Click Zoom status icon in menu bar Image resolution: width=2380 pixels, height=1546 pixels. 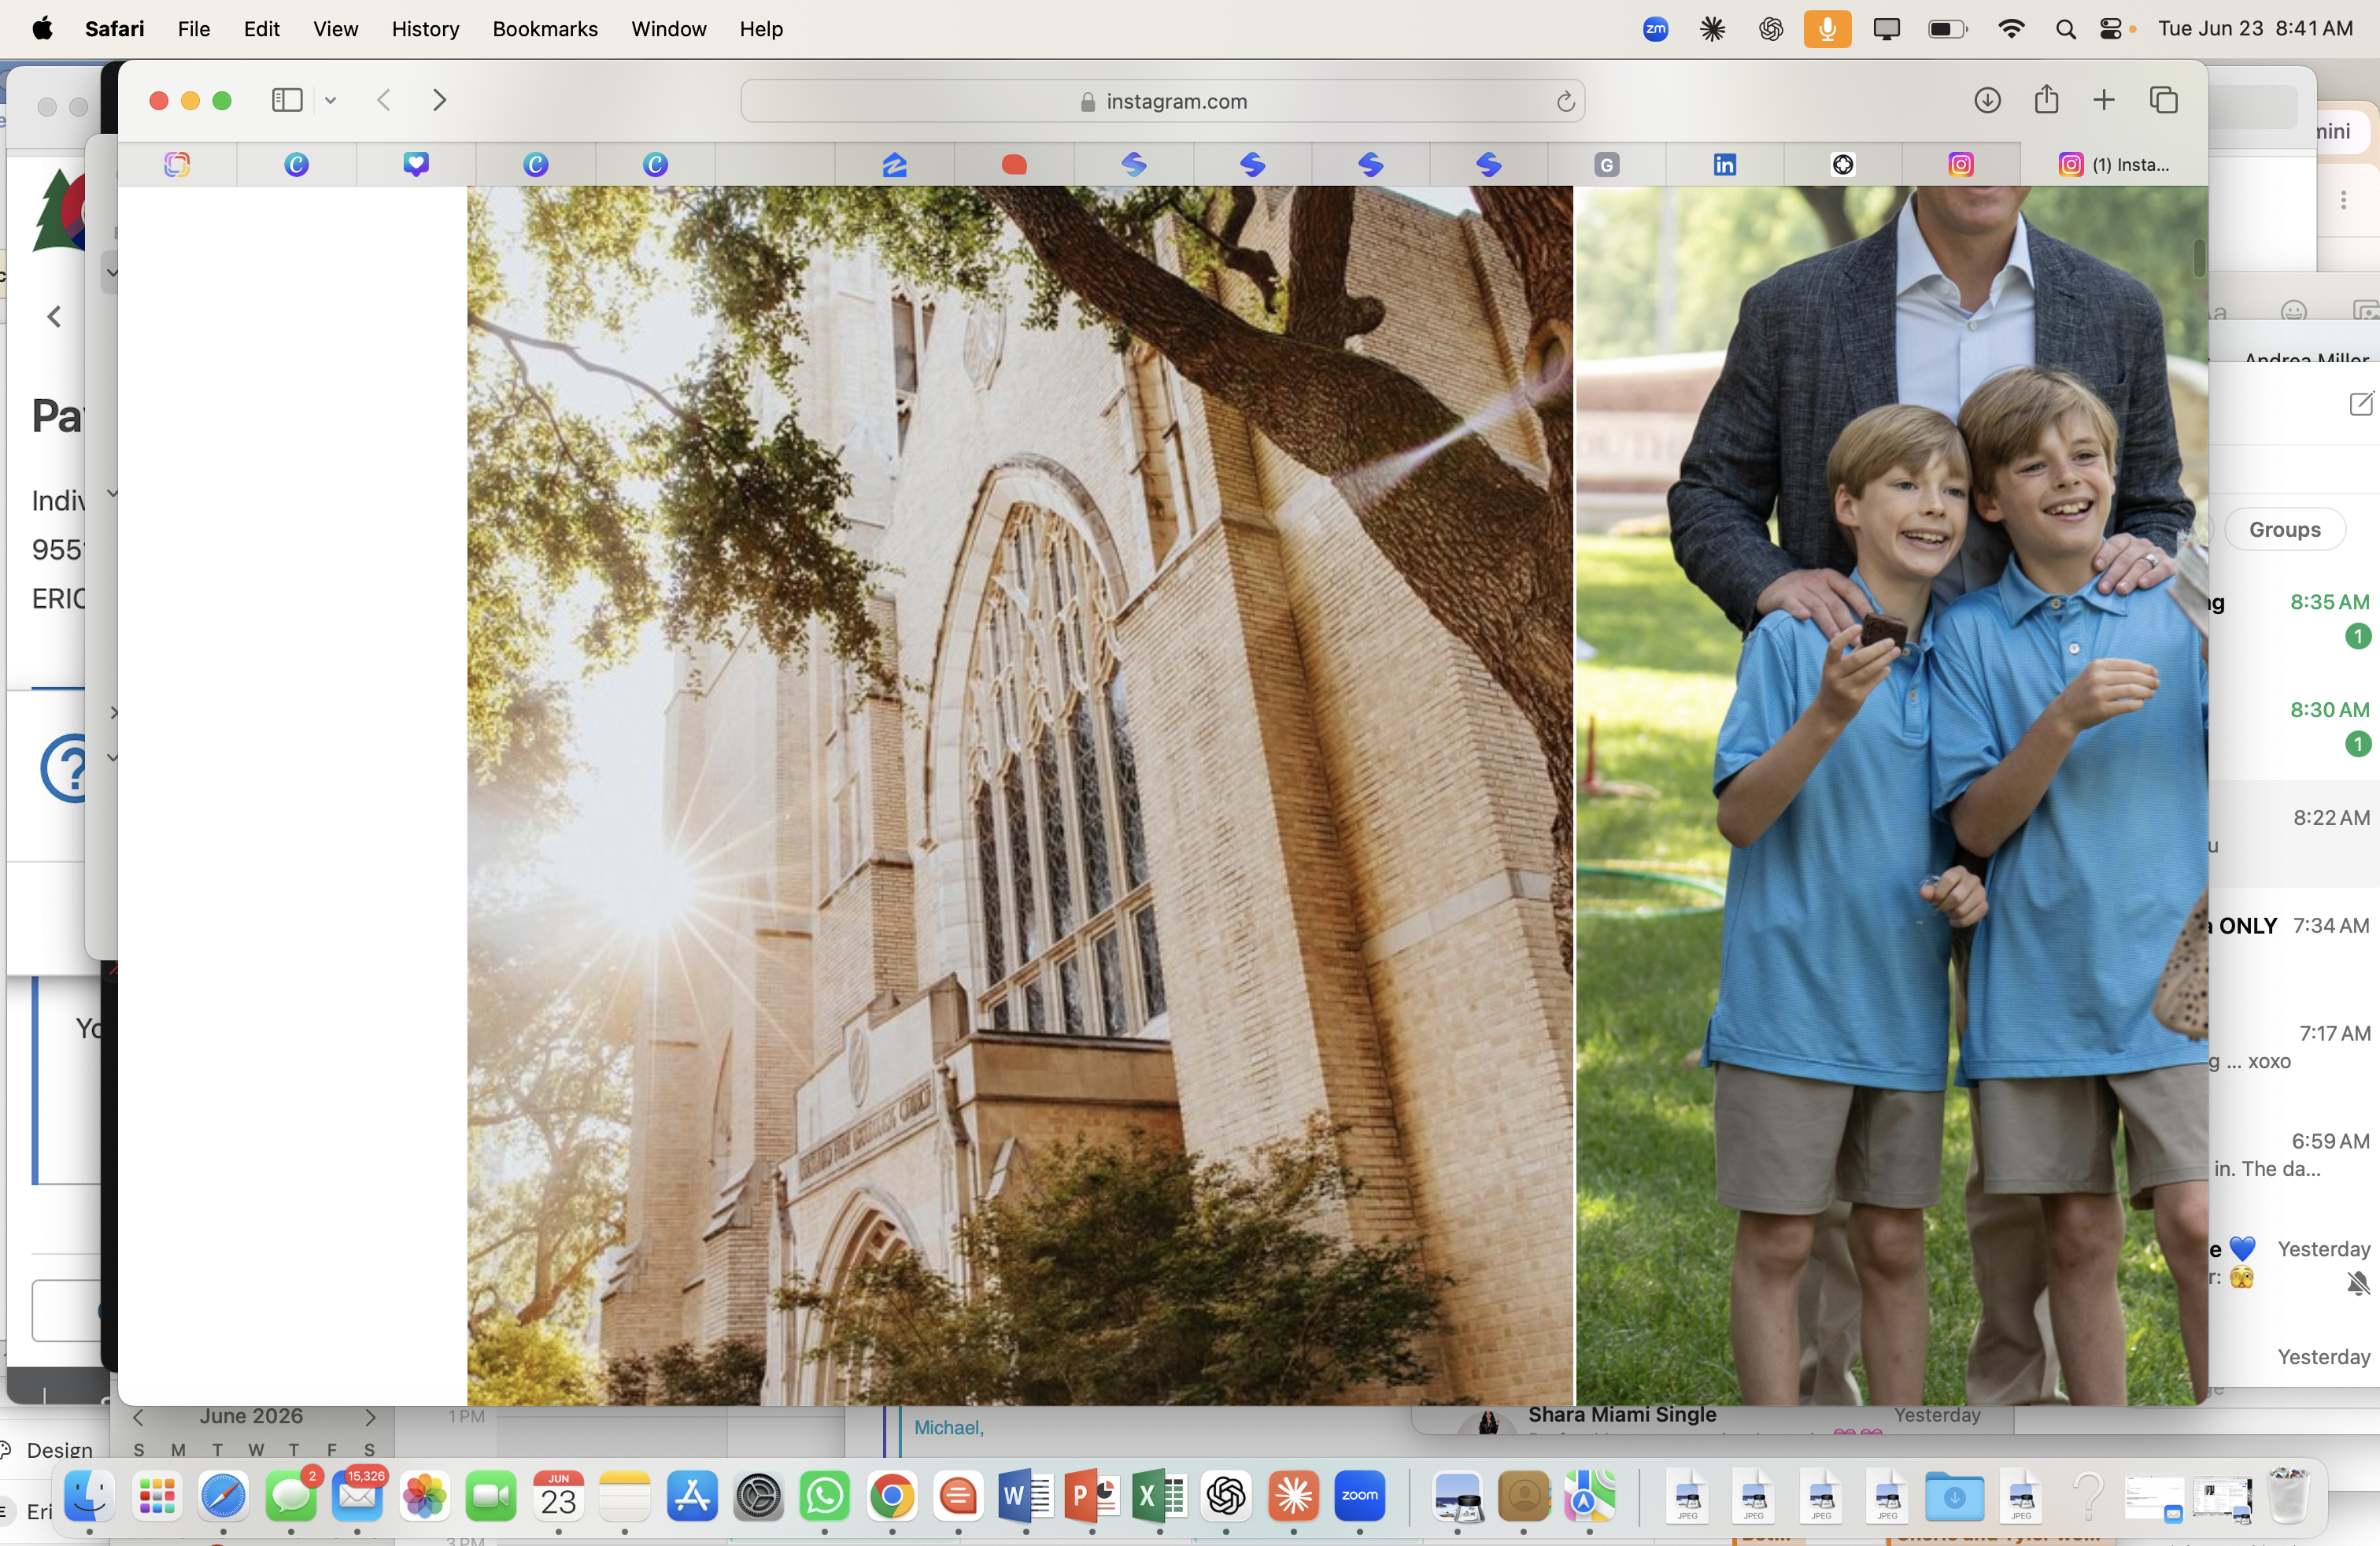[1655, 29]
